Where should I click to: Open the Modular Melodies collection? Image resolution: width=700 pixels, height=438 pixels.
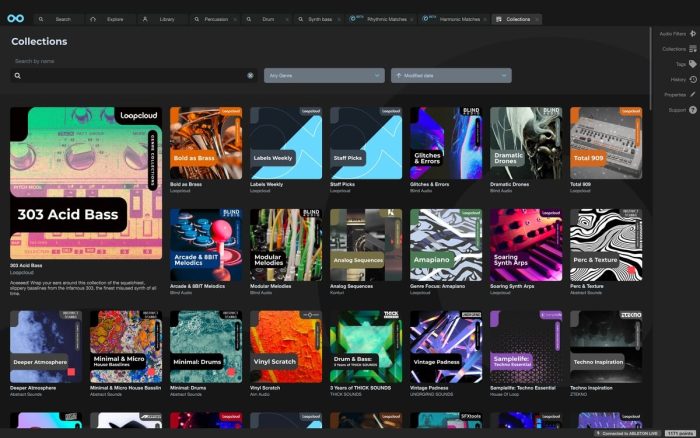coord(286,245)
